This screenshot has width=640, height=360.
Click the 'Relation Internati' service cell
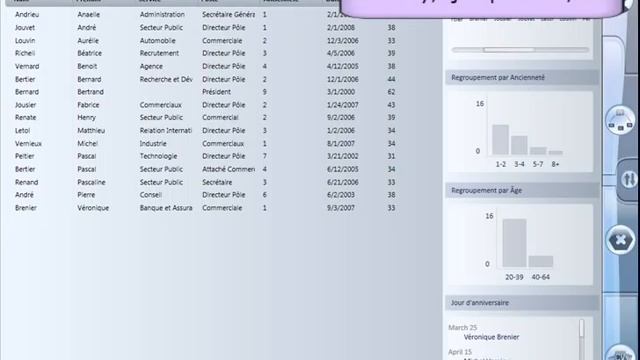click(x=166, y=131)
